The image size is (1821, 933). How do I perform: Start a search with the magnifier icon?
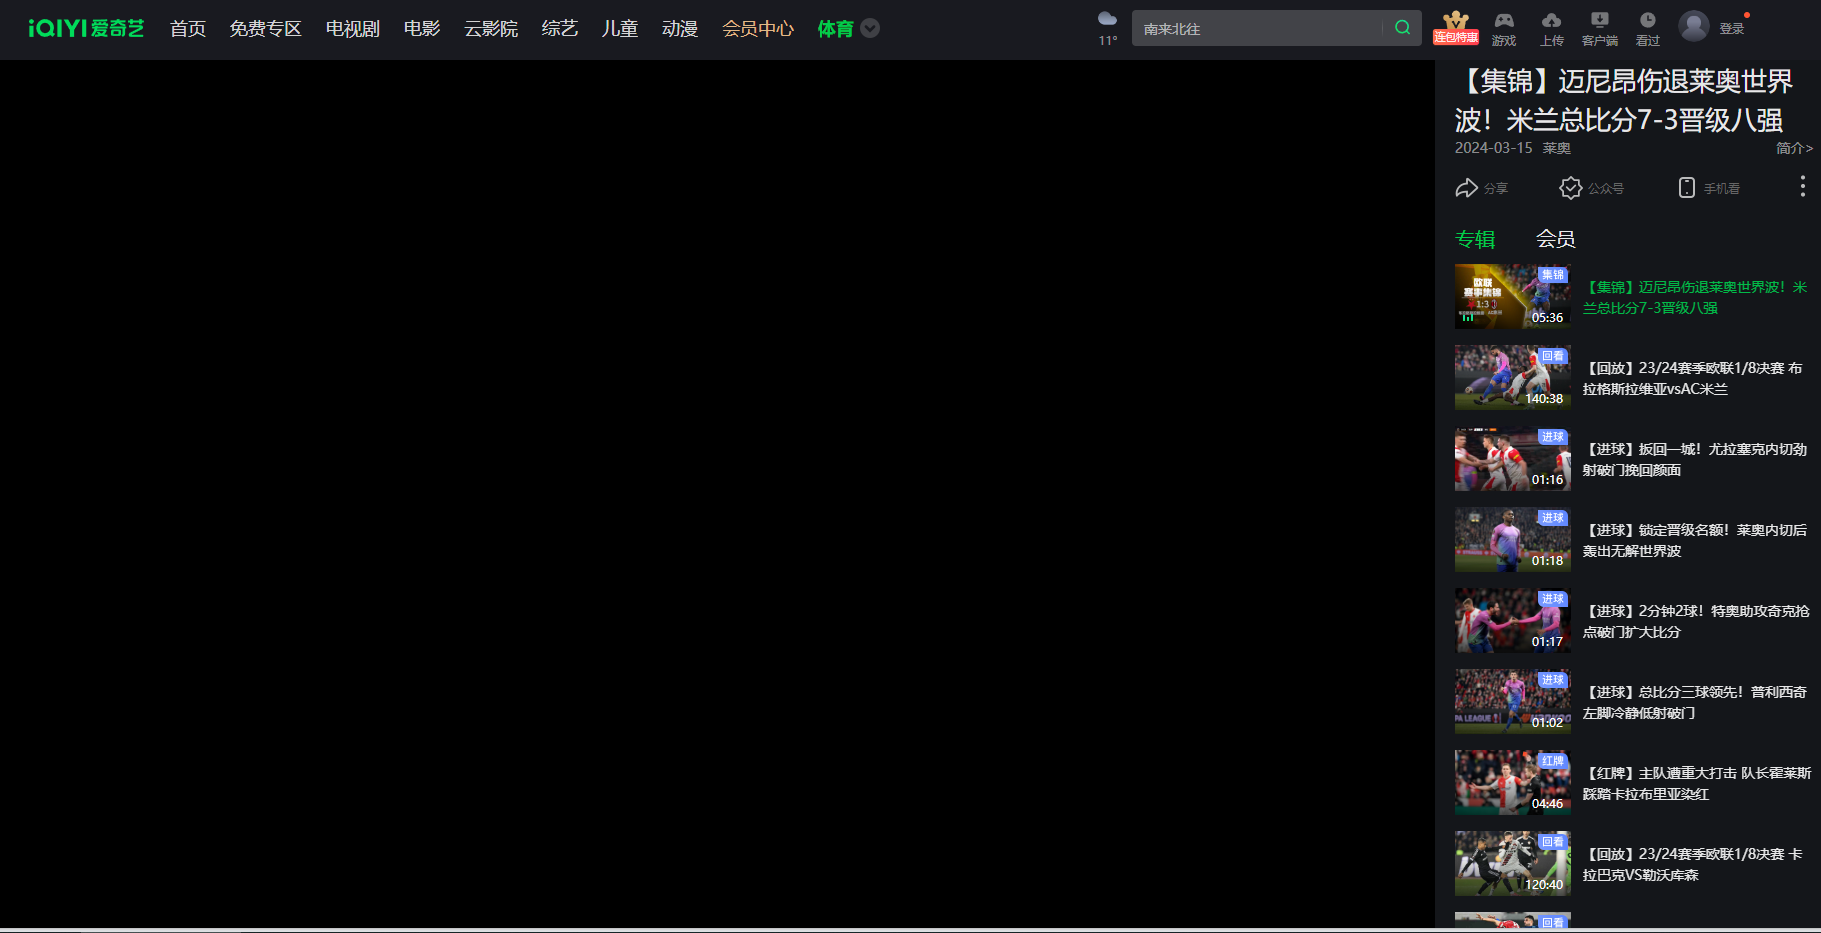tap(1402, 27)
